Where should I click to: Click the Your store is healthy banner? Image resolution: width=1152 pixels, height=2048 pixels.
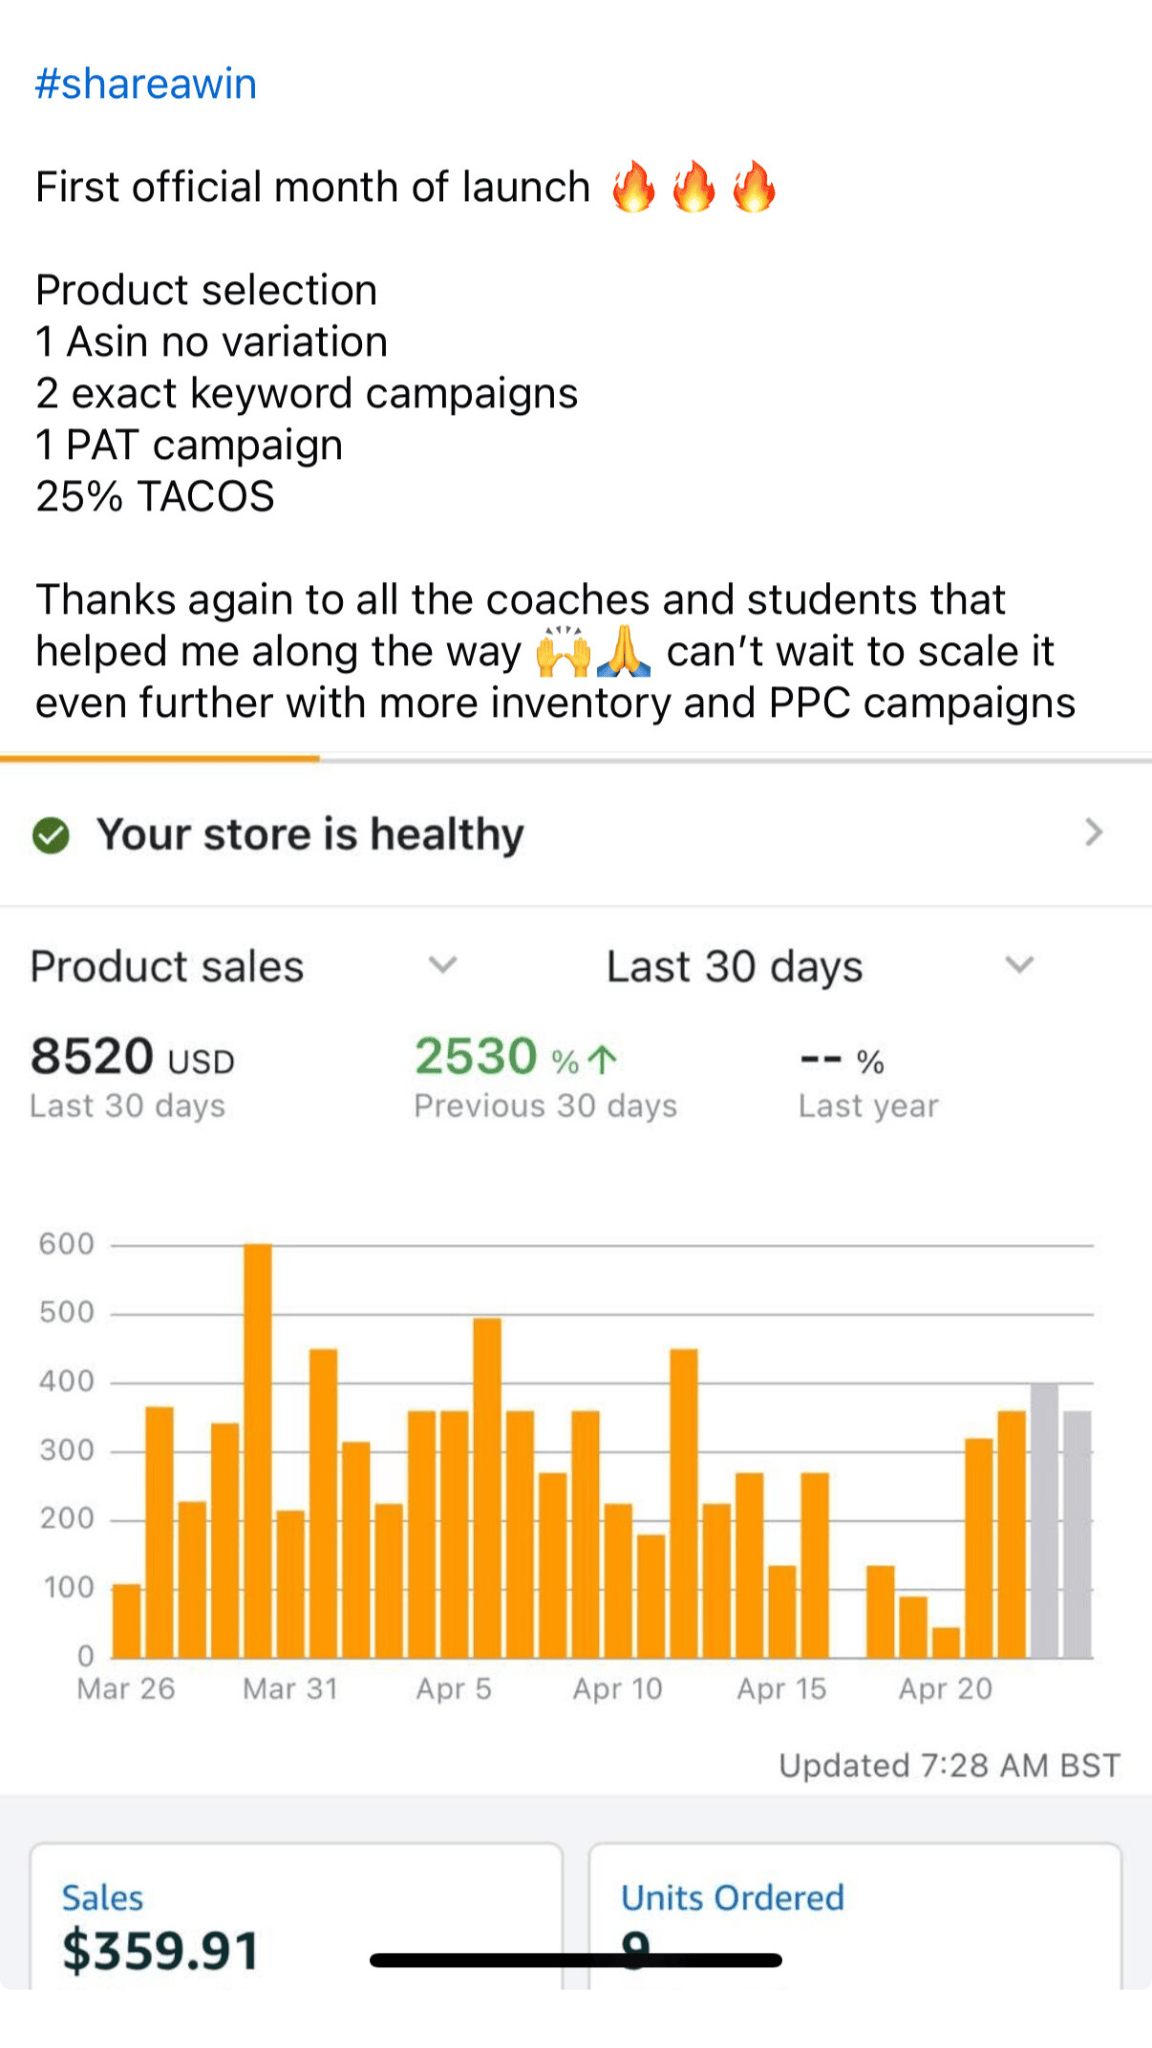(x=310, y=834)
